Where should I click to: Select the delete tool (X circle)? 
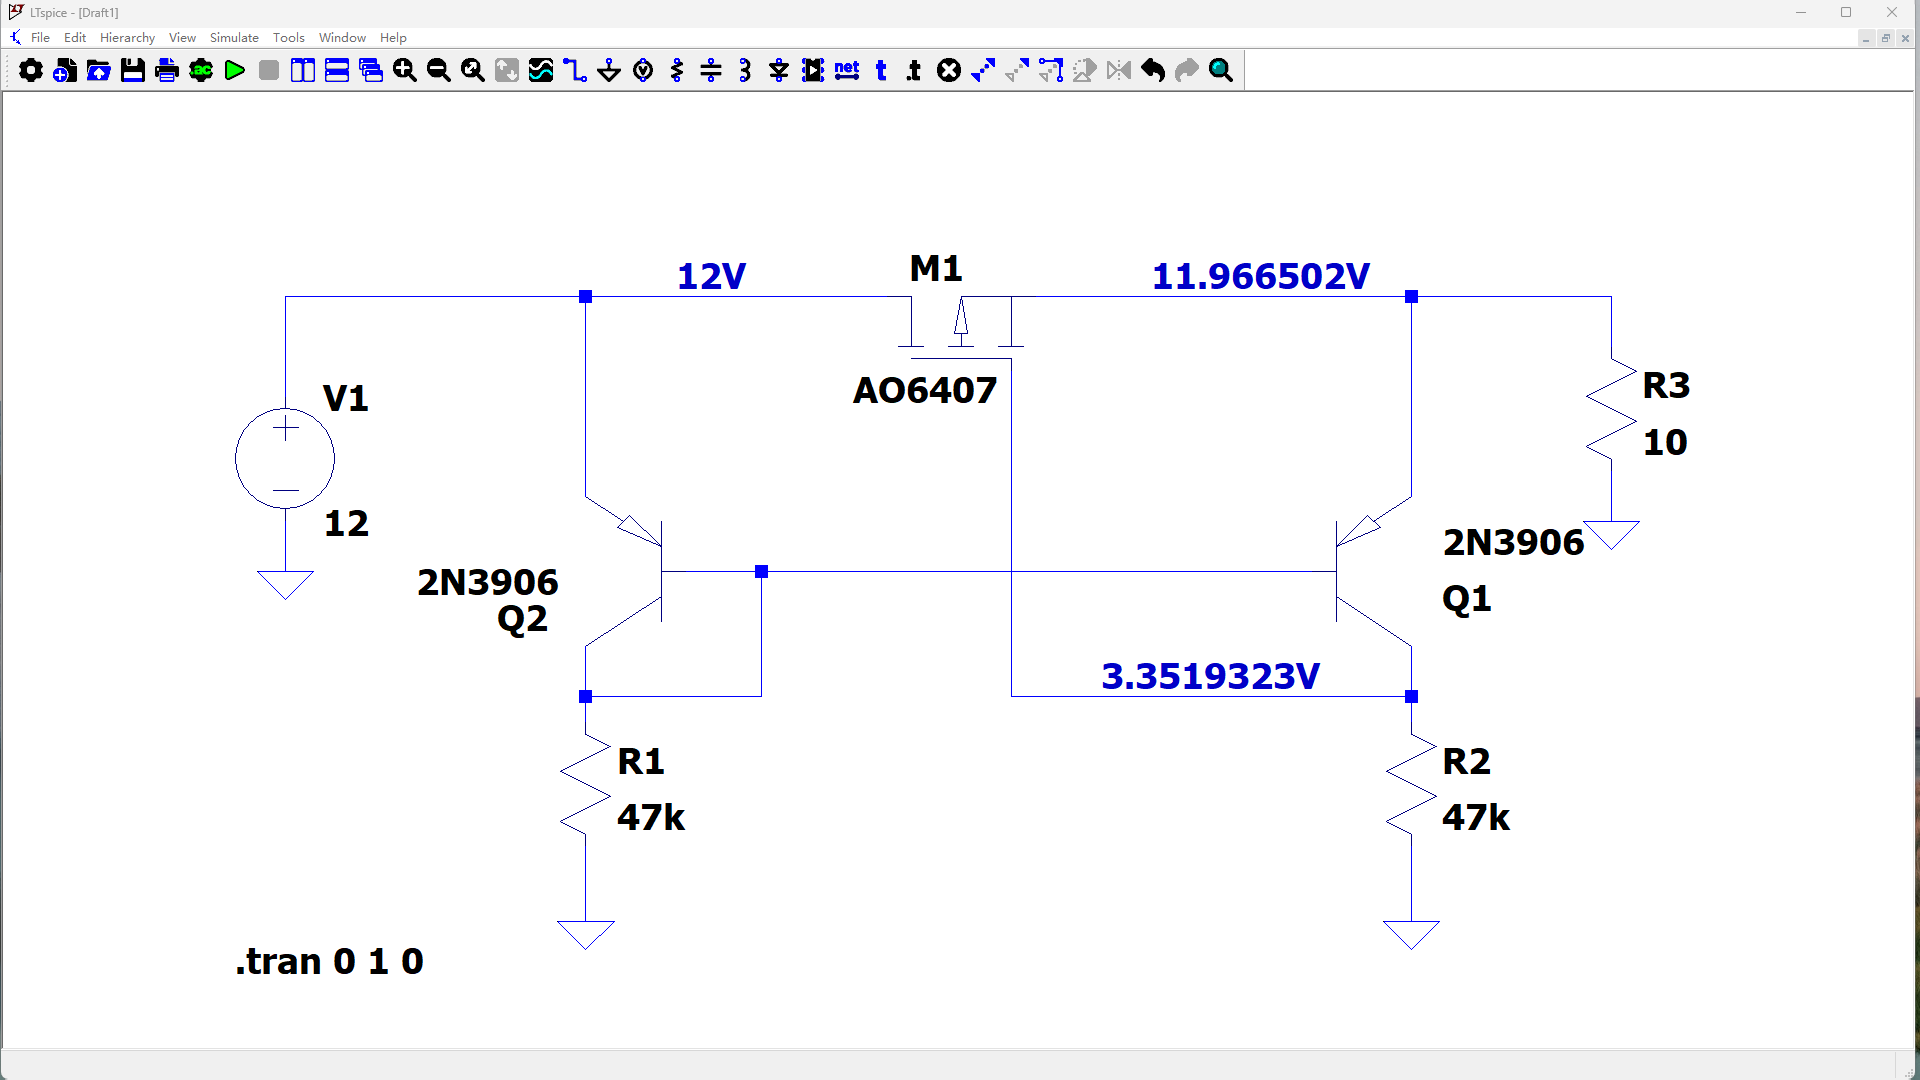pyautogui.click(x=949, y=70)
